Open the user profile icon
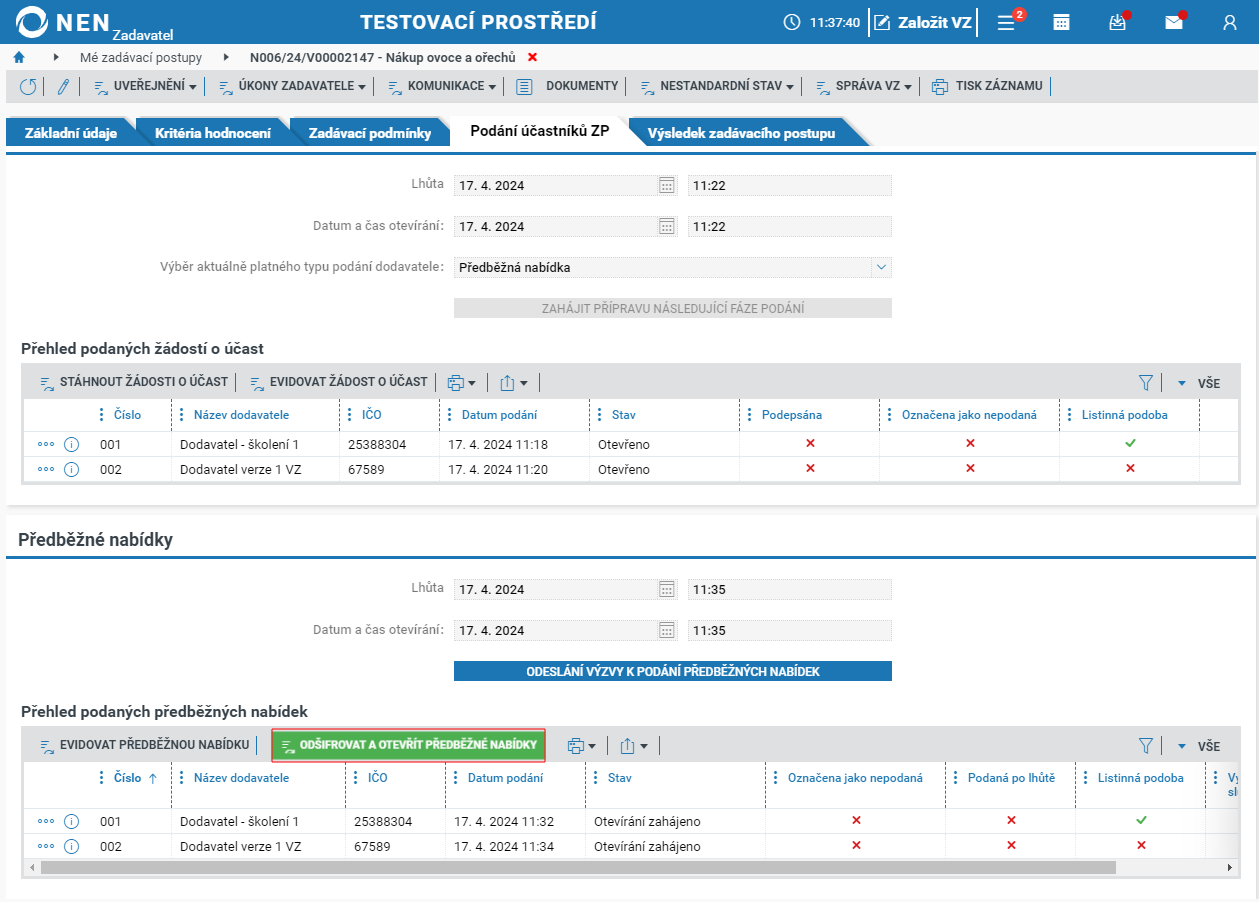This screenshot has height=902, width=1259. (1230, 22)
